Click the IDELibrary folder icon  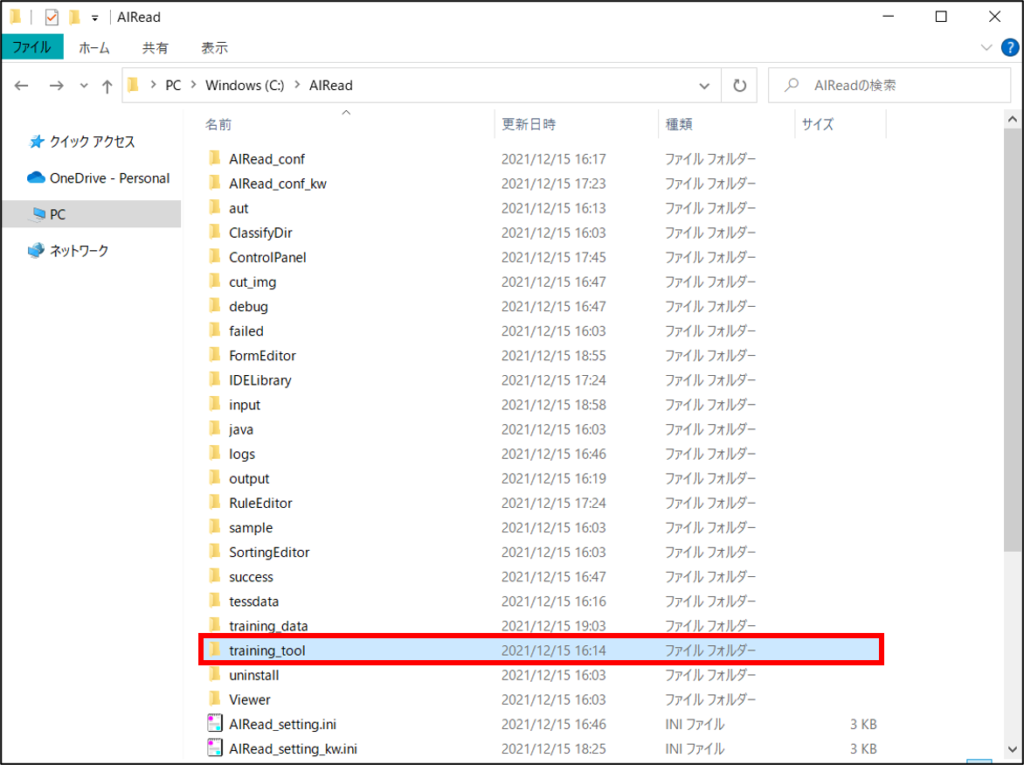pos(214,380)
